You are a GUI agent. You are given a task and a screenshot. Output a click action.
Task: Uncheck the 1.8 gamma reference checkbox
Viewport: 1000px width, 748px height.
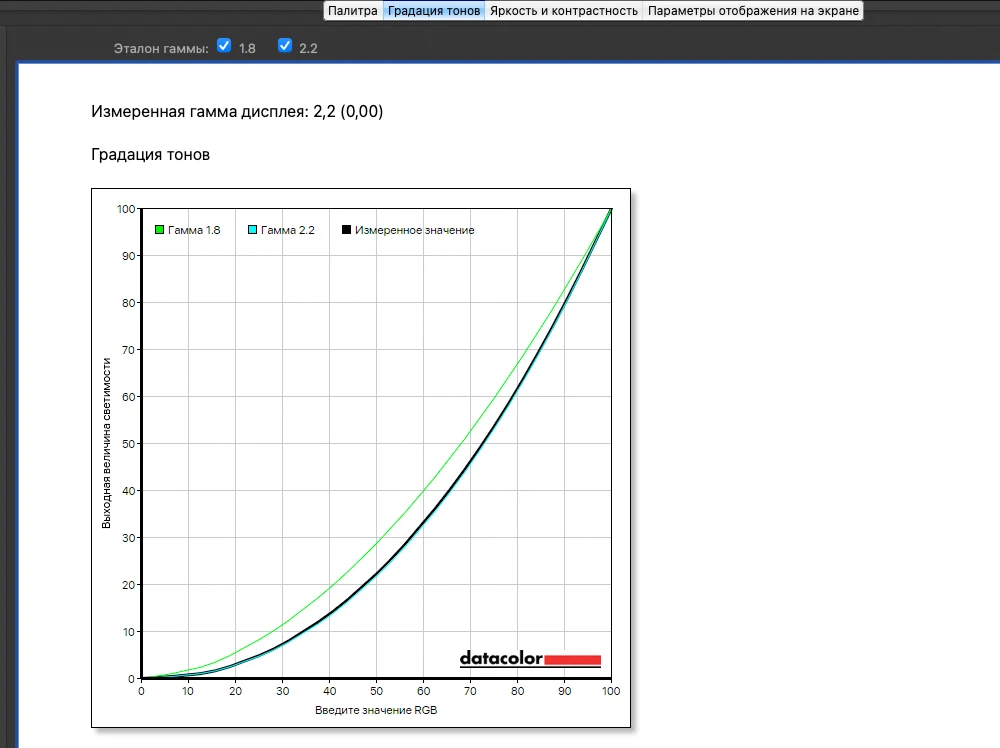click(x=224, y=46)
